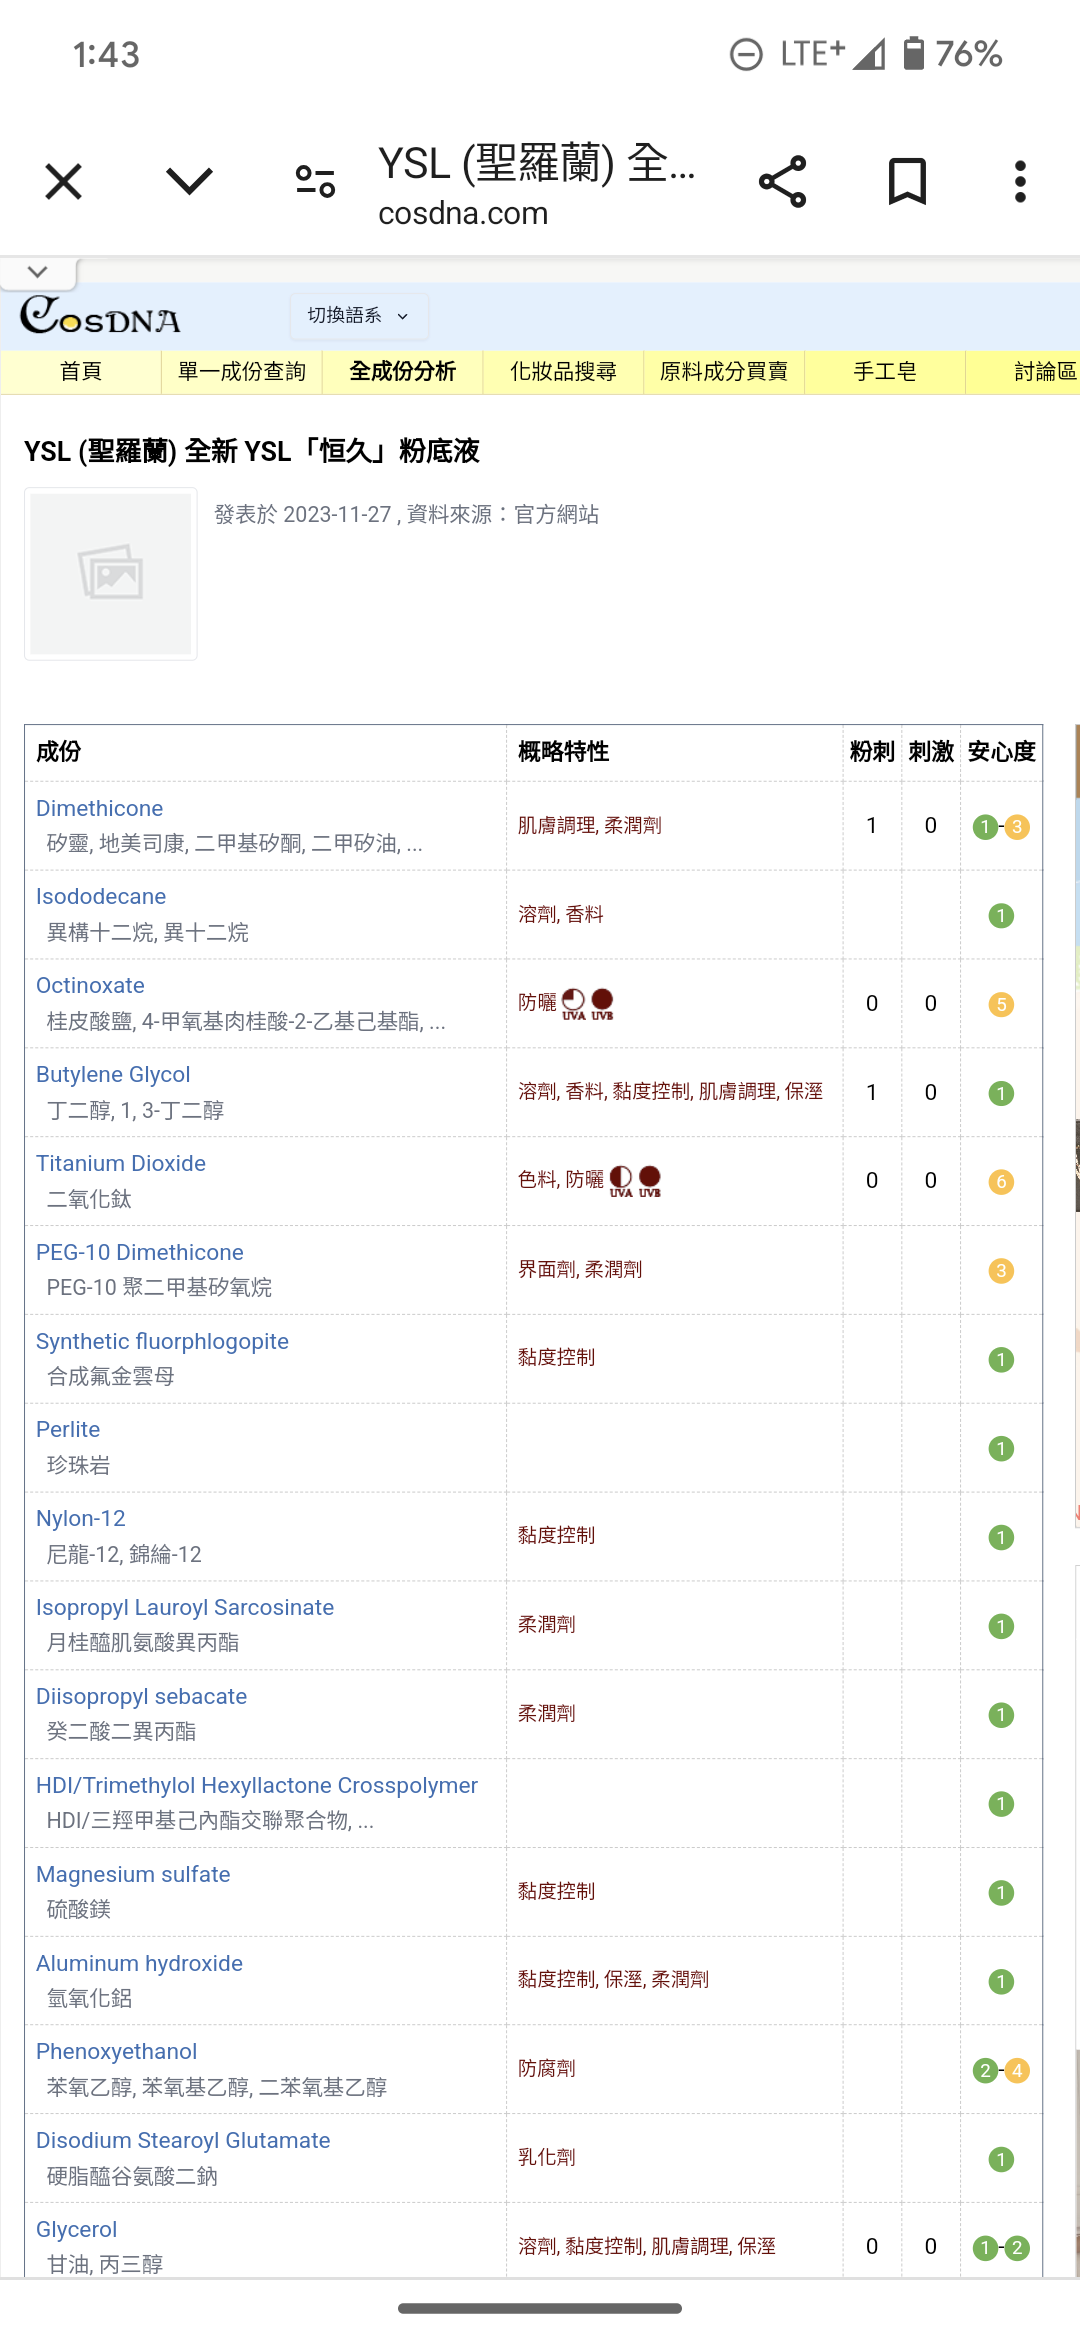The width and height of the screenshot is (1080, 2340).
Task: Open Dimethicone ingredient link
Action: (99, 808)
